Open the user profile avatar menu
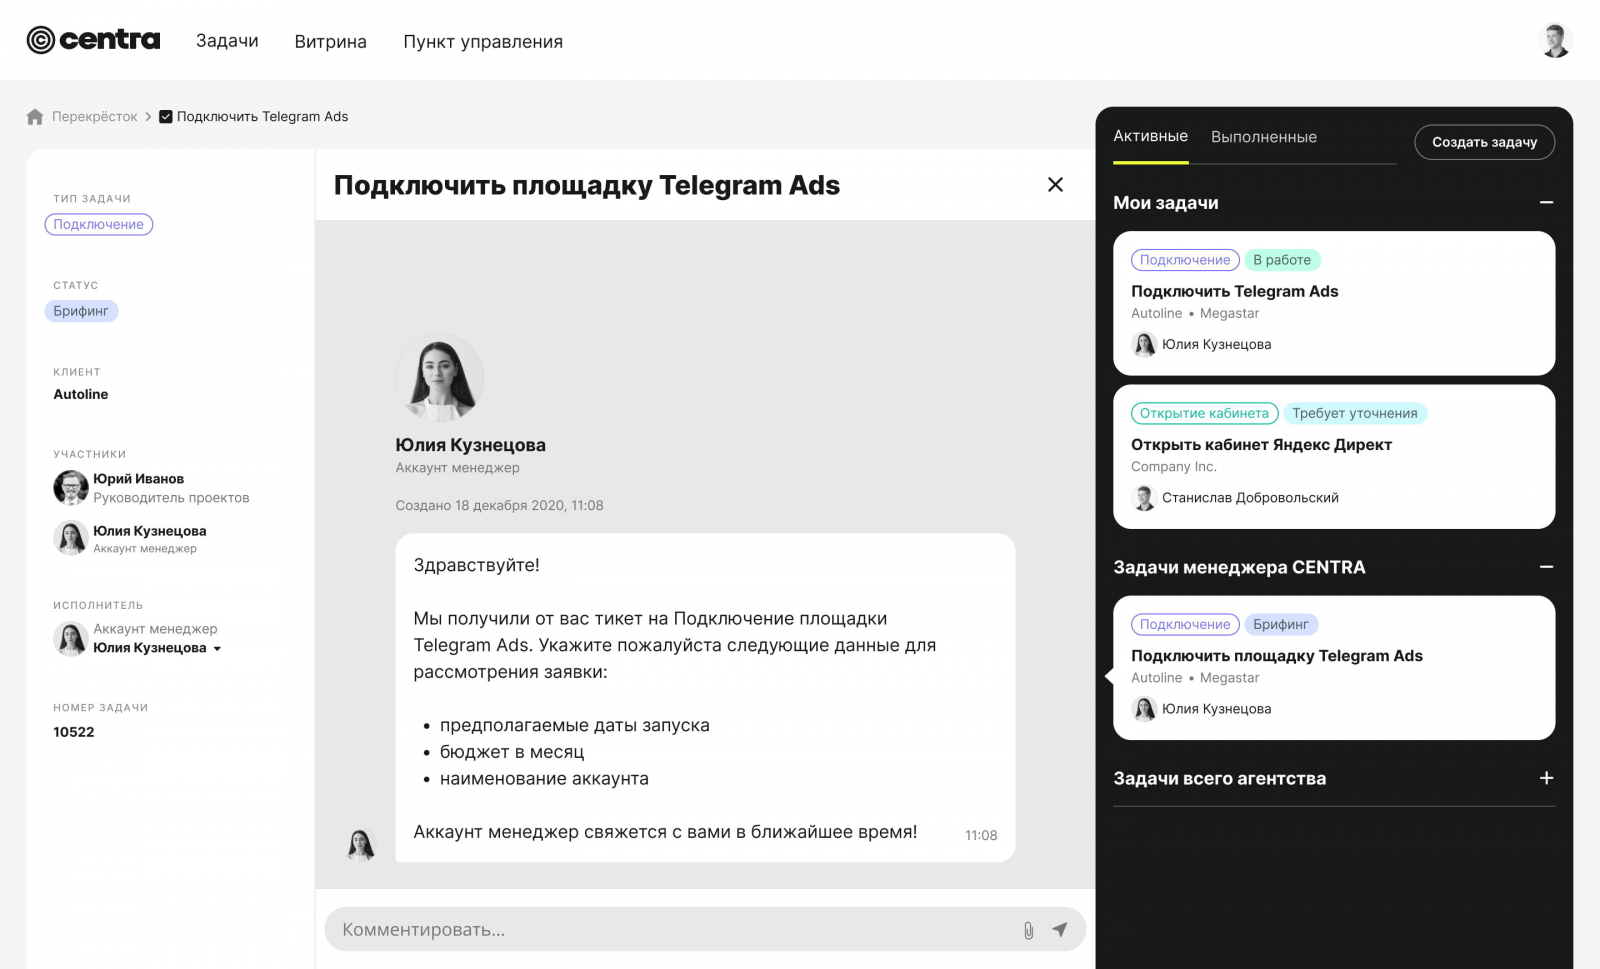The image size is (1600, 969). point(1555,41)
